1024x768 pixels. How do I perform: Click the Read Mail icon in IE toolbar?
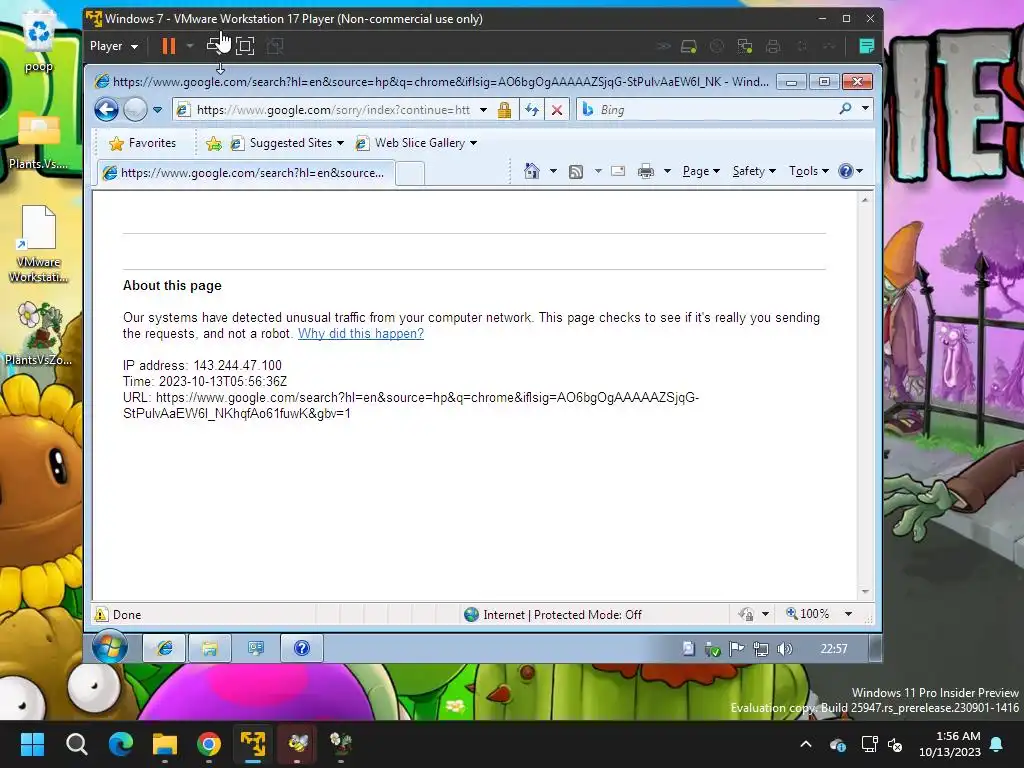[x=618, y=171]
